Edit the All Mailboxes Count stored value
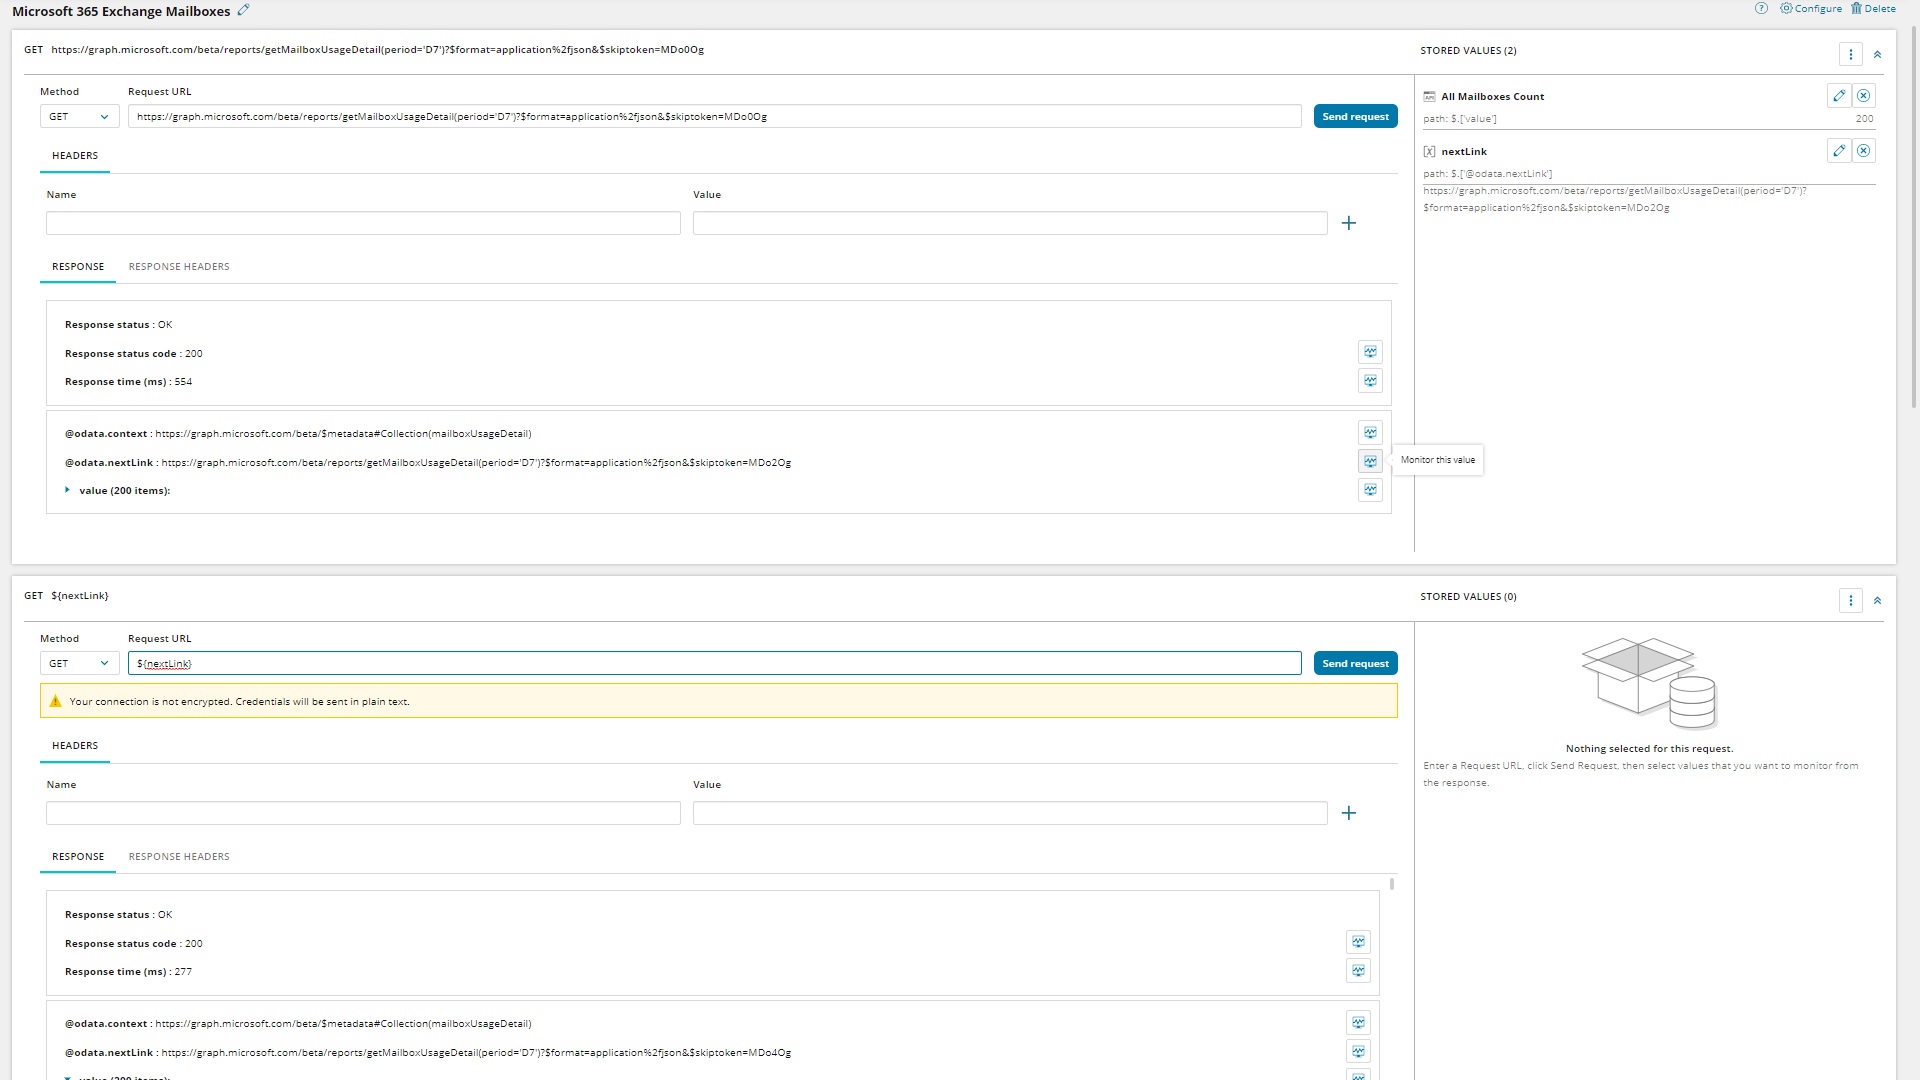 pos(1838,96)
